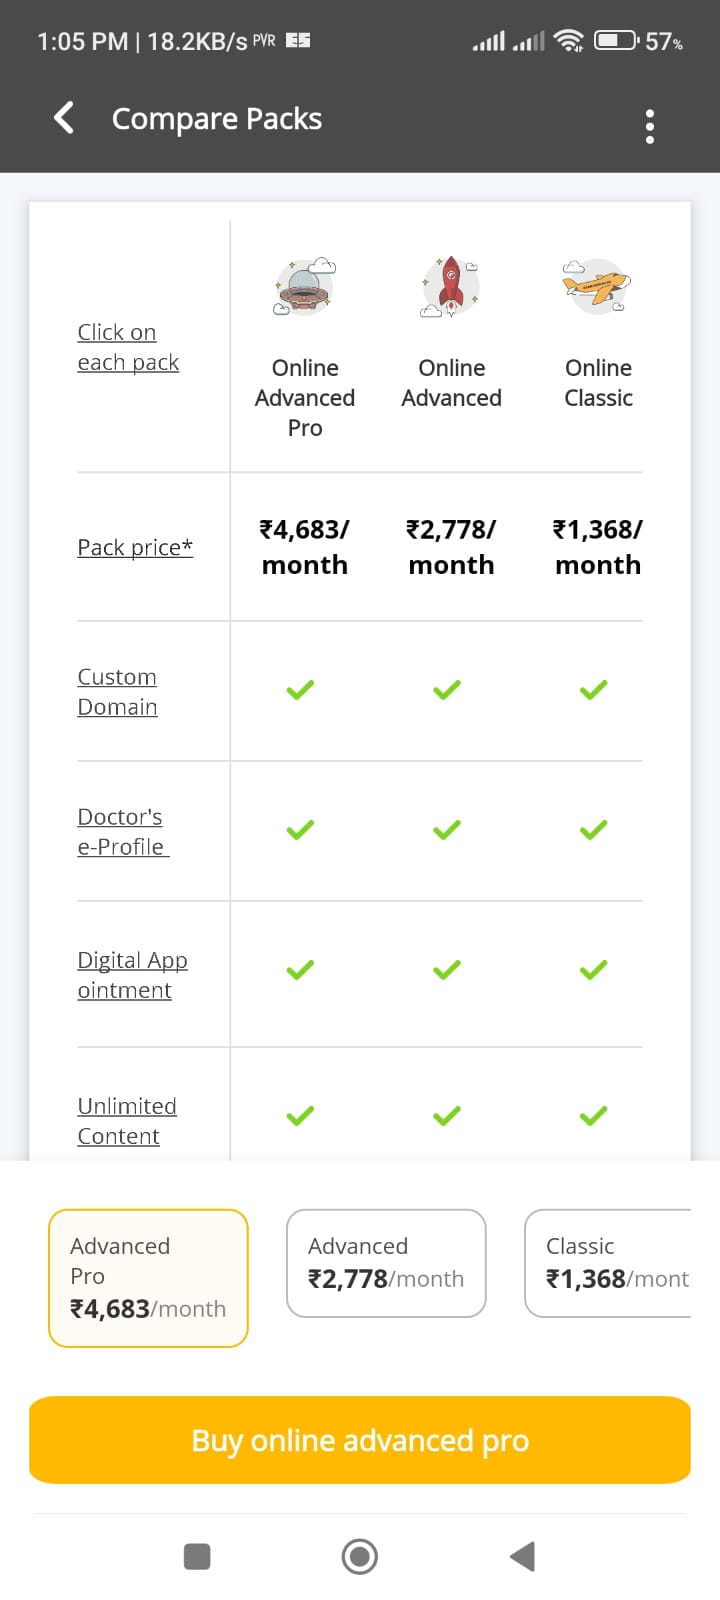Tap the Android recent apps square

coord(197,1556)
